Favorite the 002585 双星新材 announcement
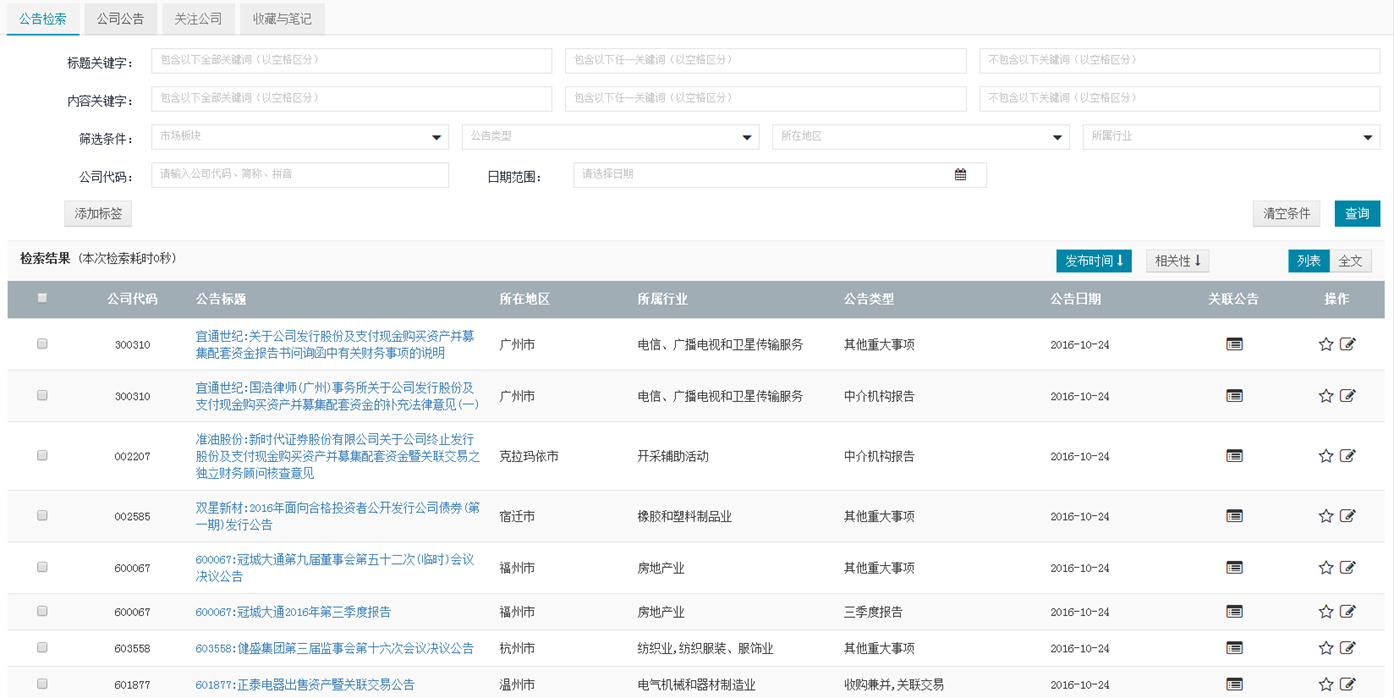1394x698 pixels. coord(1326,516)
